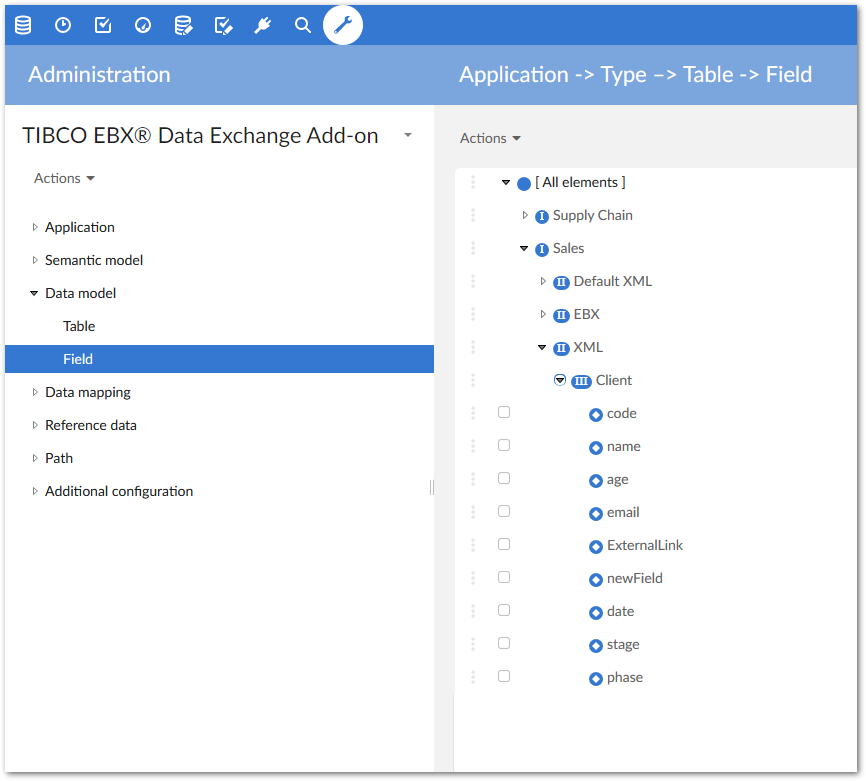Open Actions menu above the field tree
The image size is (866, 781).
490,138
